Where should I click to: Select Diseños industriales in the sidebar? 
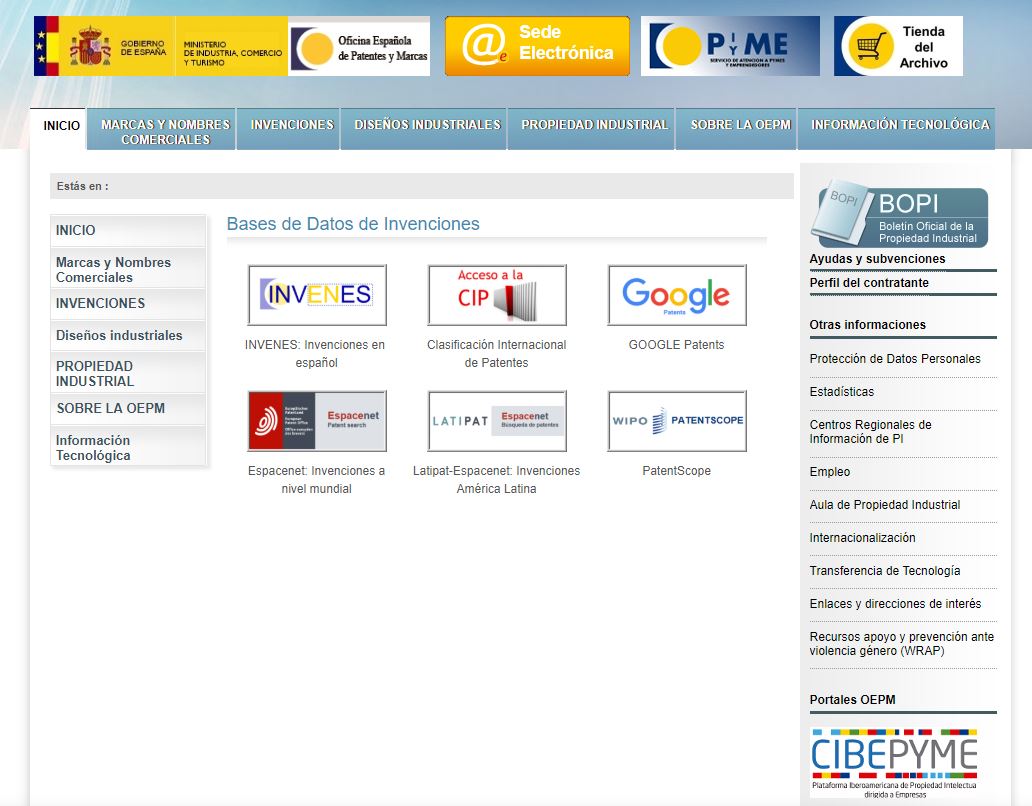(x=128, y=336)
